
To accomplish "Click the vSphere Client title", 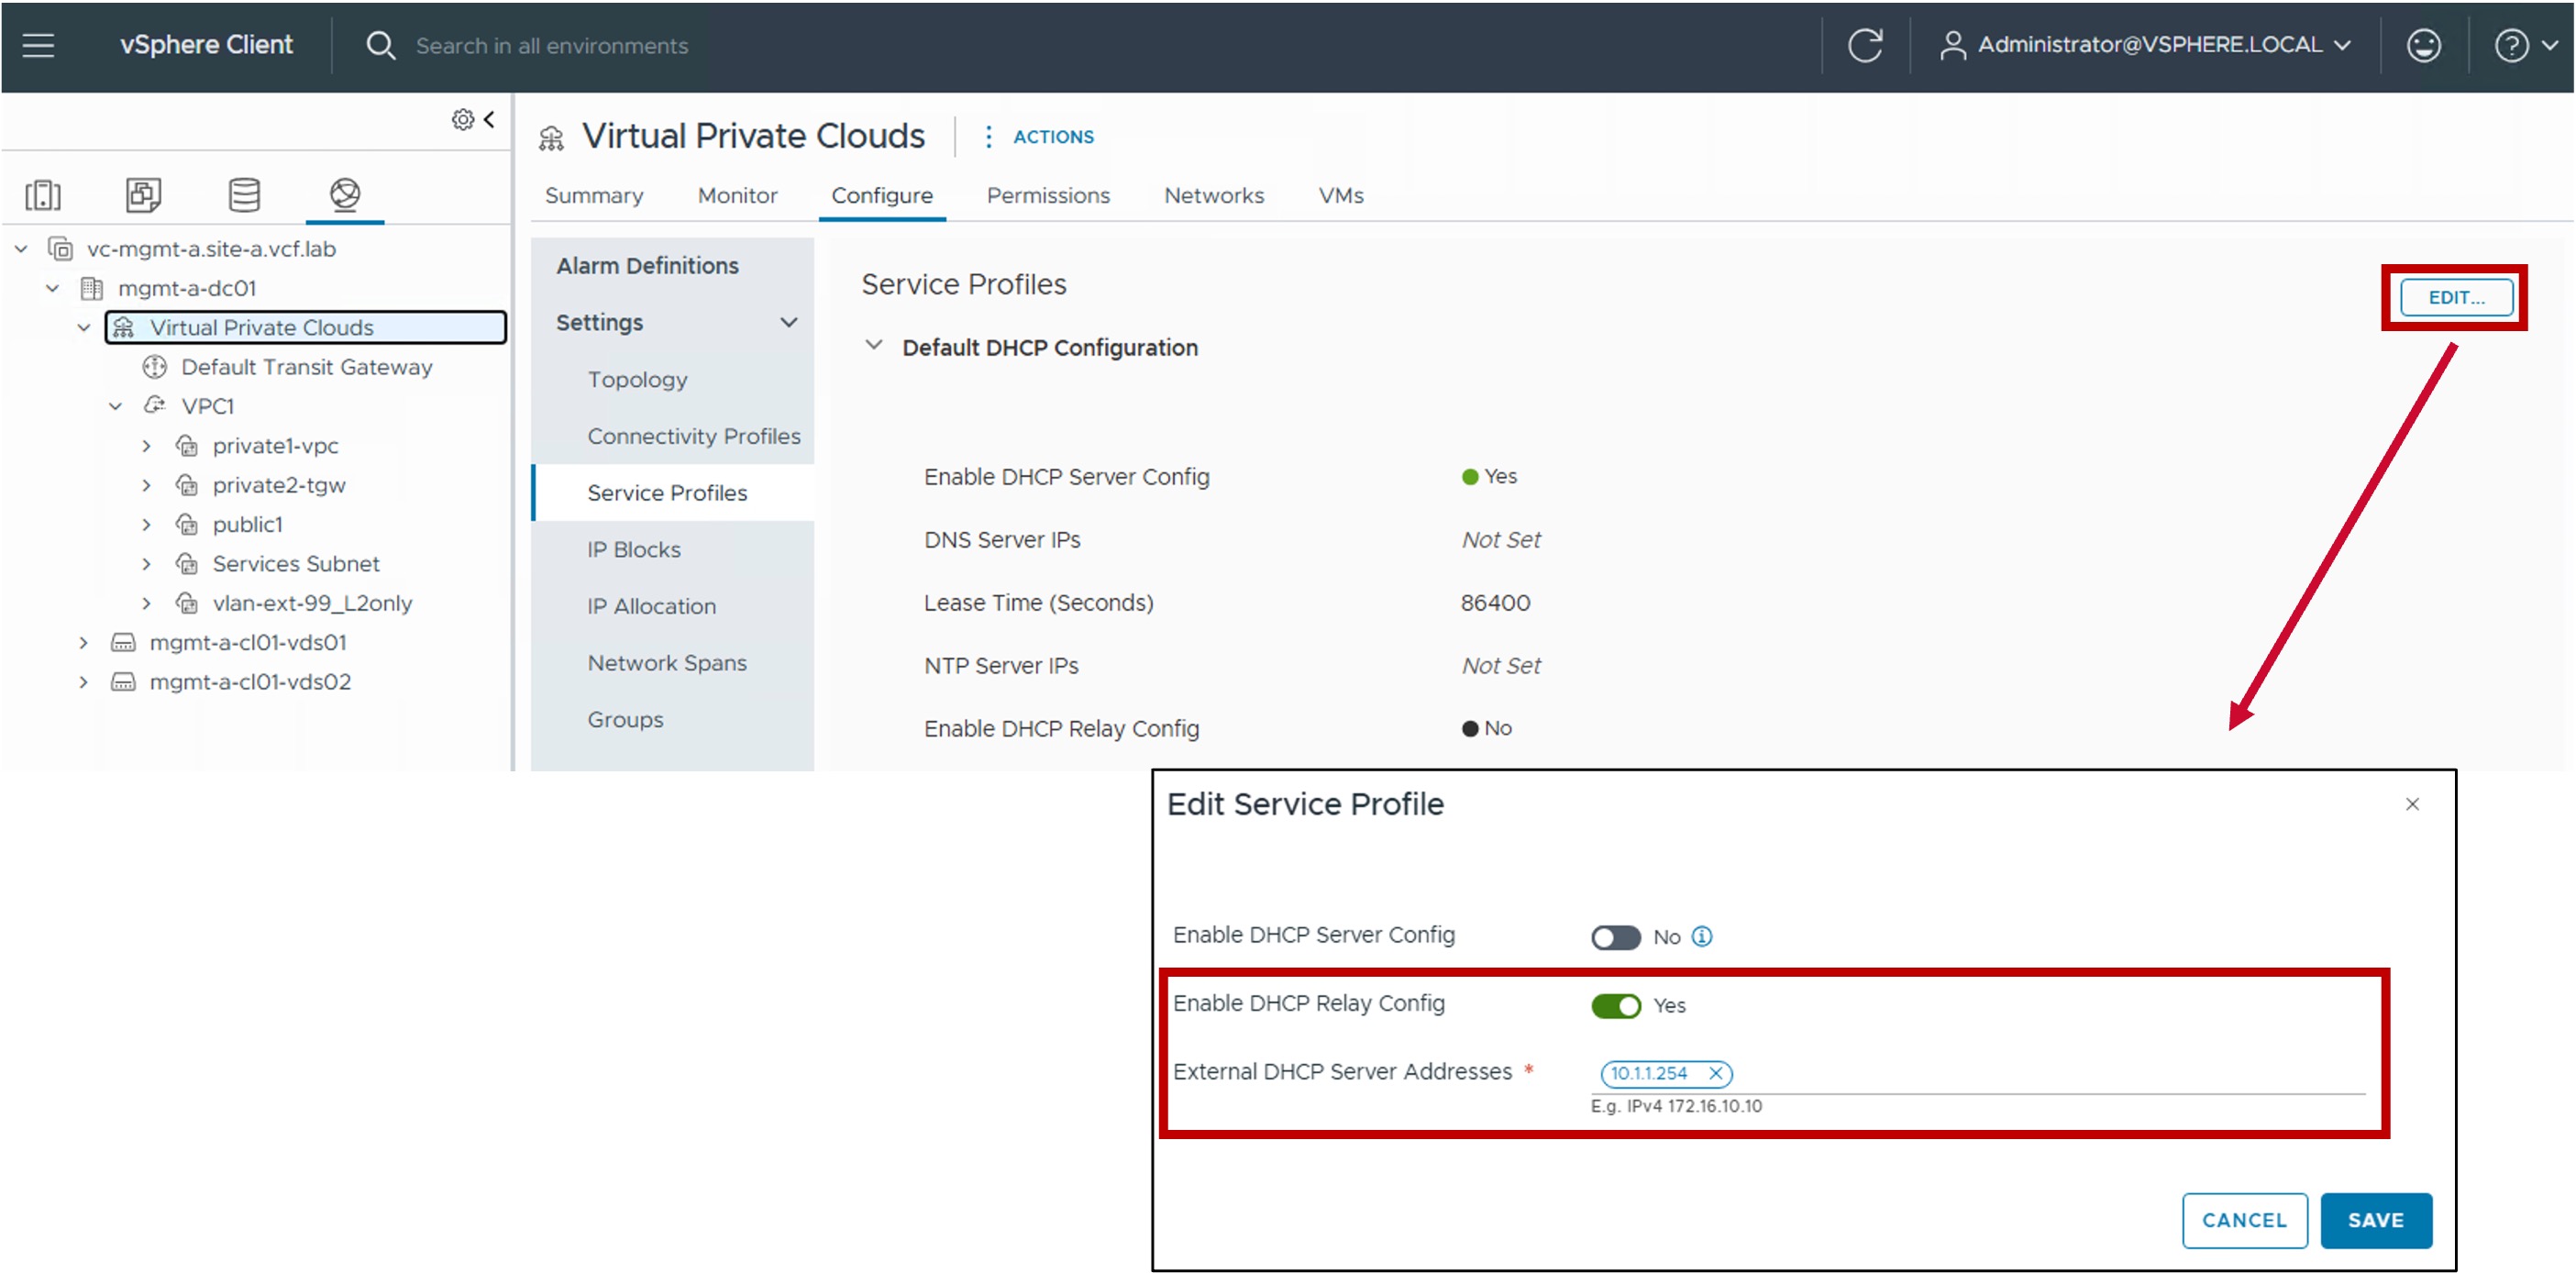I will coord(206,45).
